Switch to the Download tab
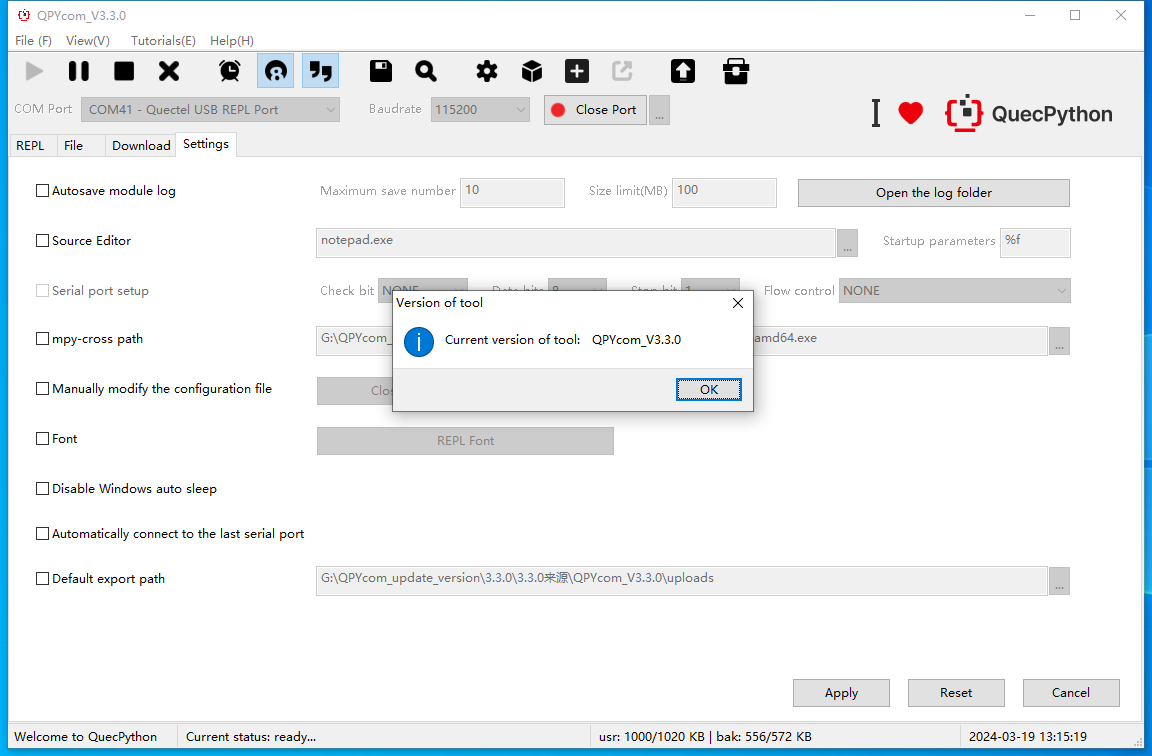 pyautogui.click(x=141, y=145)
